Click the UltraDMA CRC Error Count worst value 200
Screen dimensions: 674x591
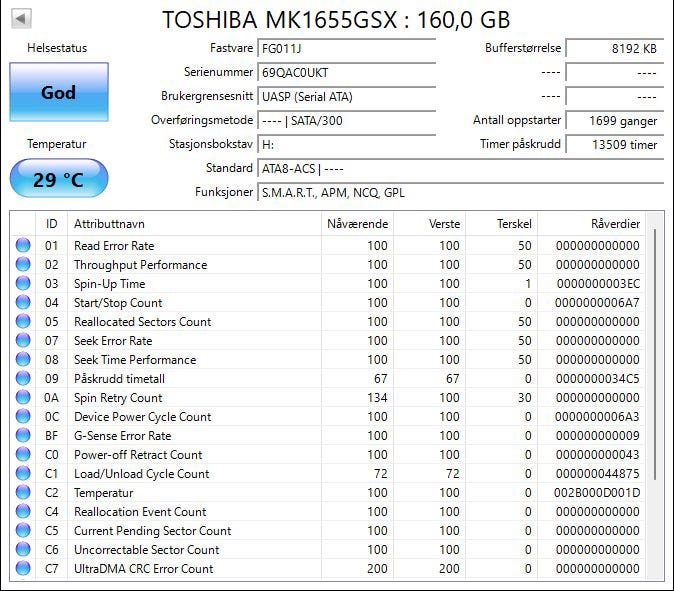tap(449, 569)
